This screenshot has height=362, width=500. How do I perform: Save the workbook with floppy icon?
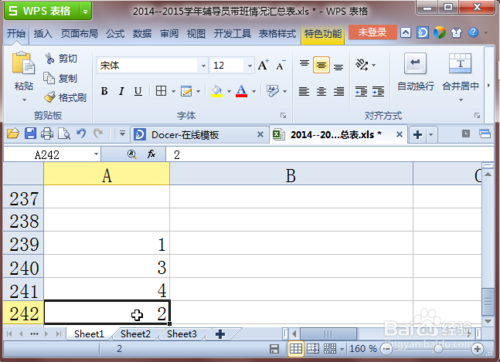(x=30, y=133)
